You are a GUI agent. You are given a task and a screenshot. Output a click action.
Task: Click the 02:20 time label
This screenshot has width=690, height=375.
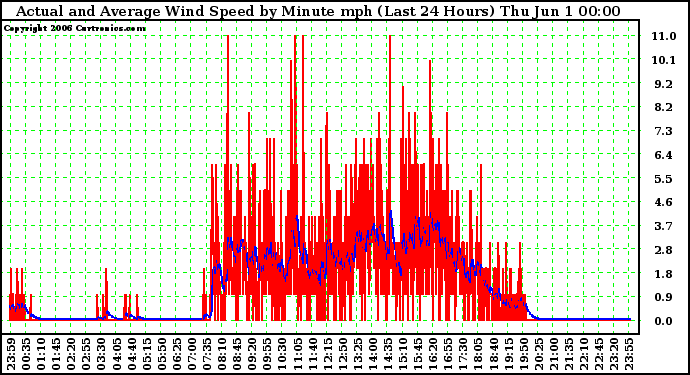(71, 354)
